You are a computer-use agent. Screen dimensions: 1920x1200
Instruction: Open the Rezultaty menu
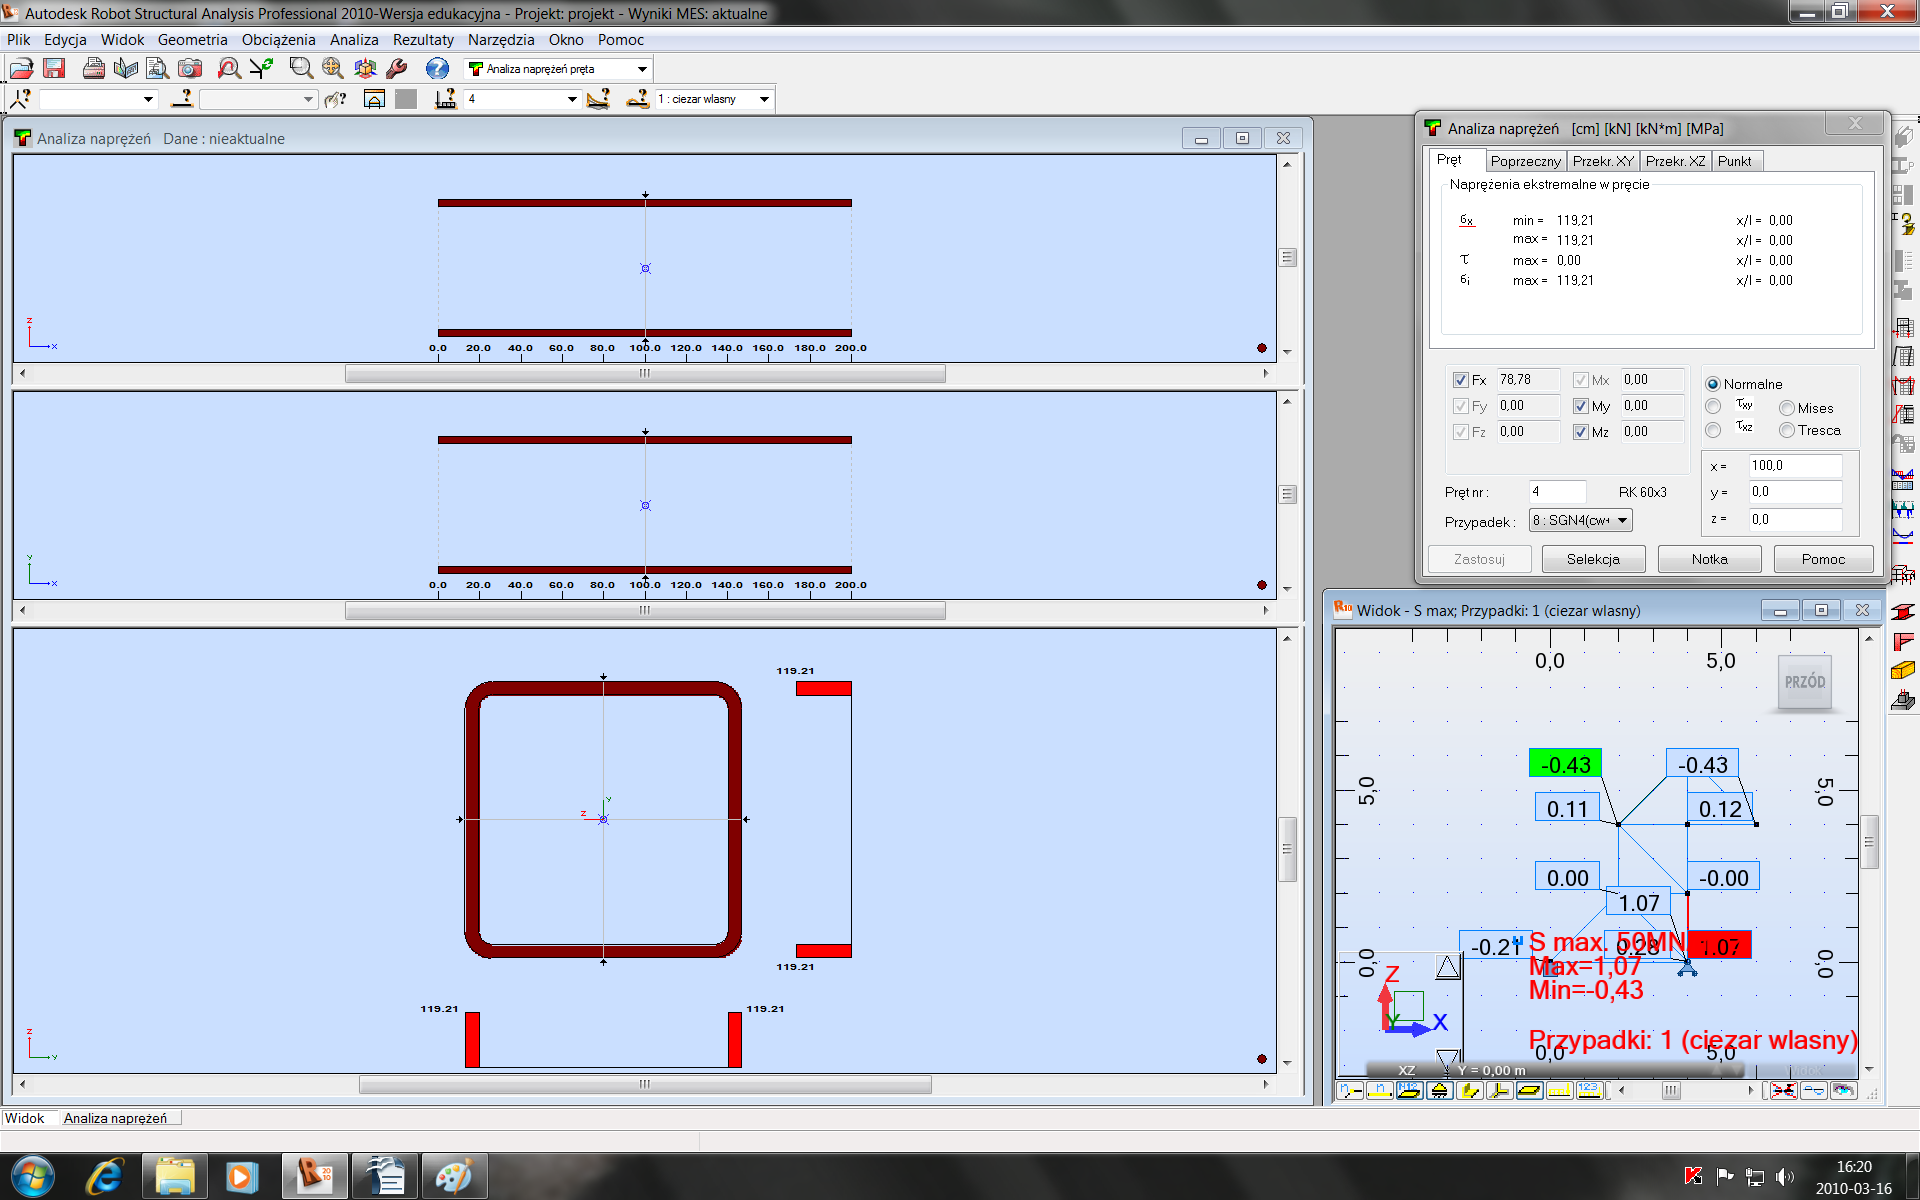422,40
